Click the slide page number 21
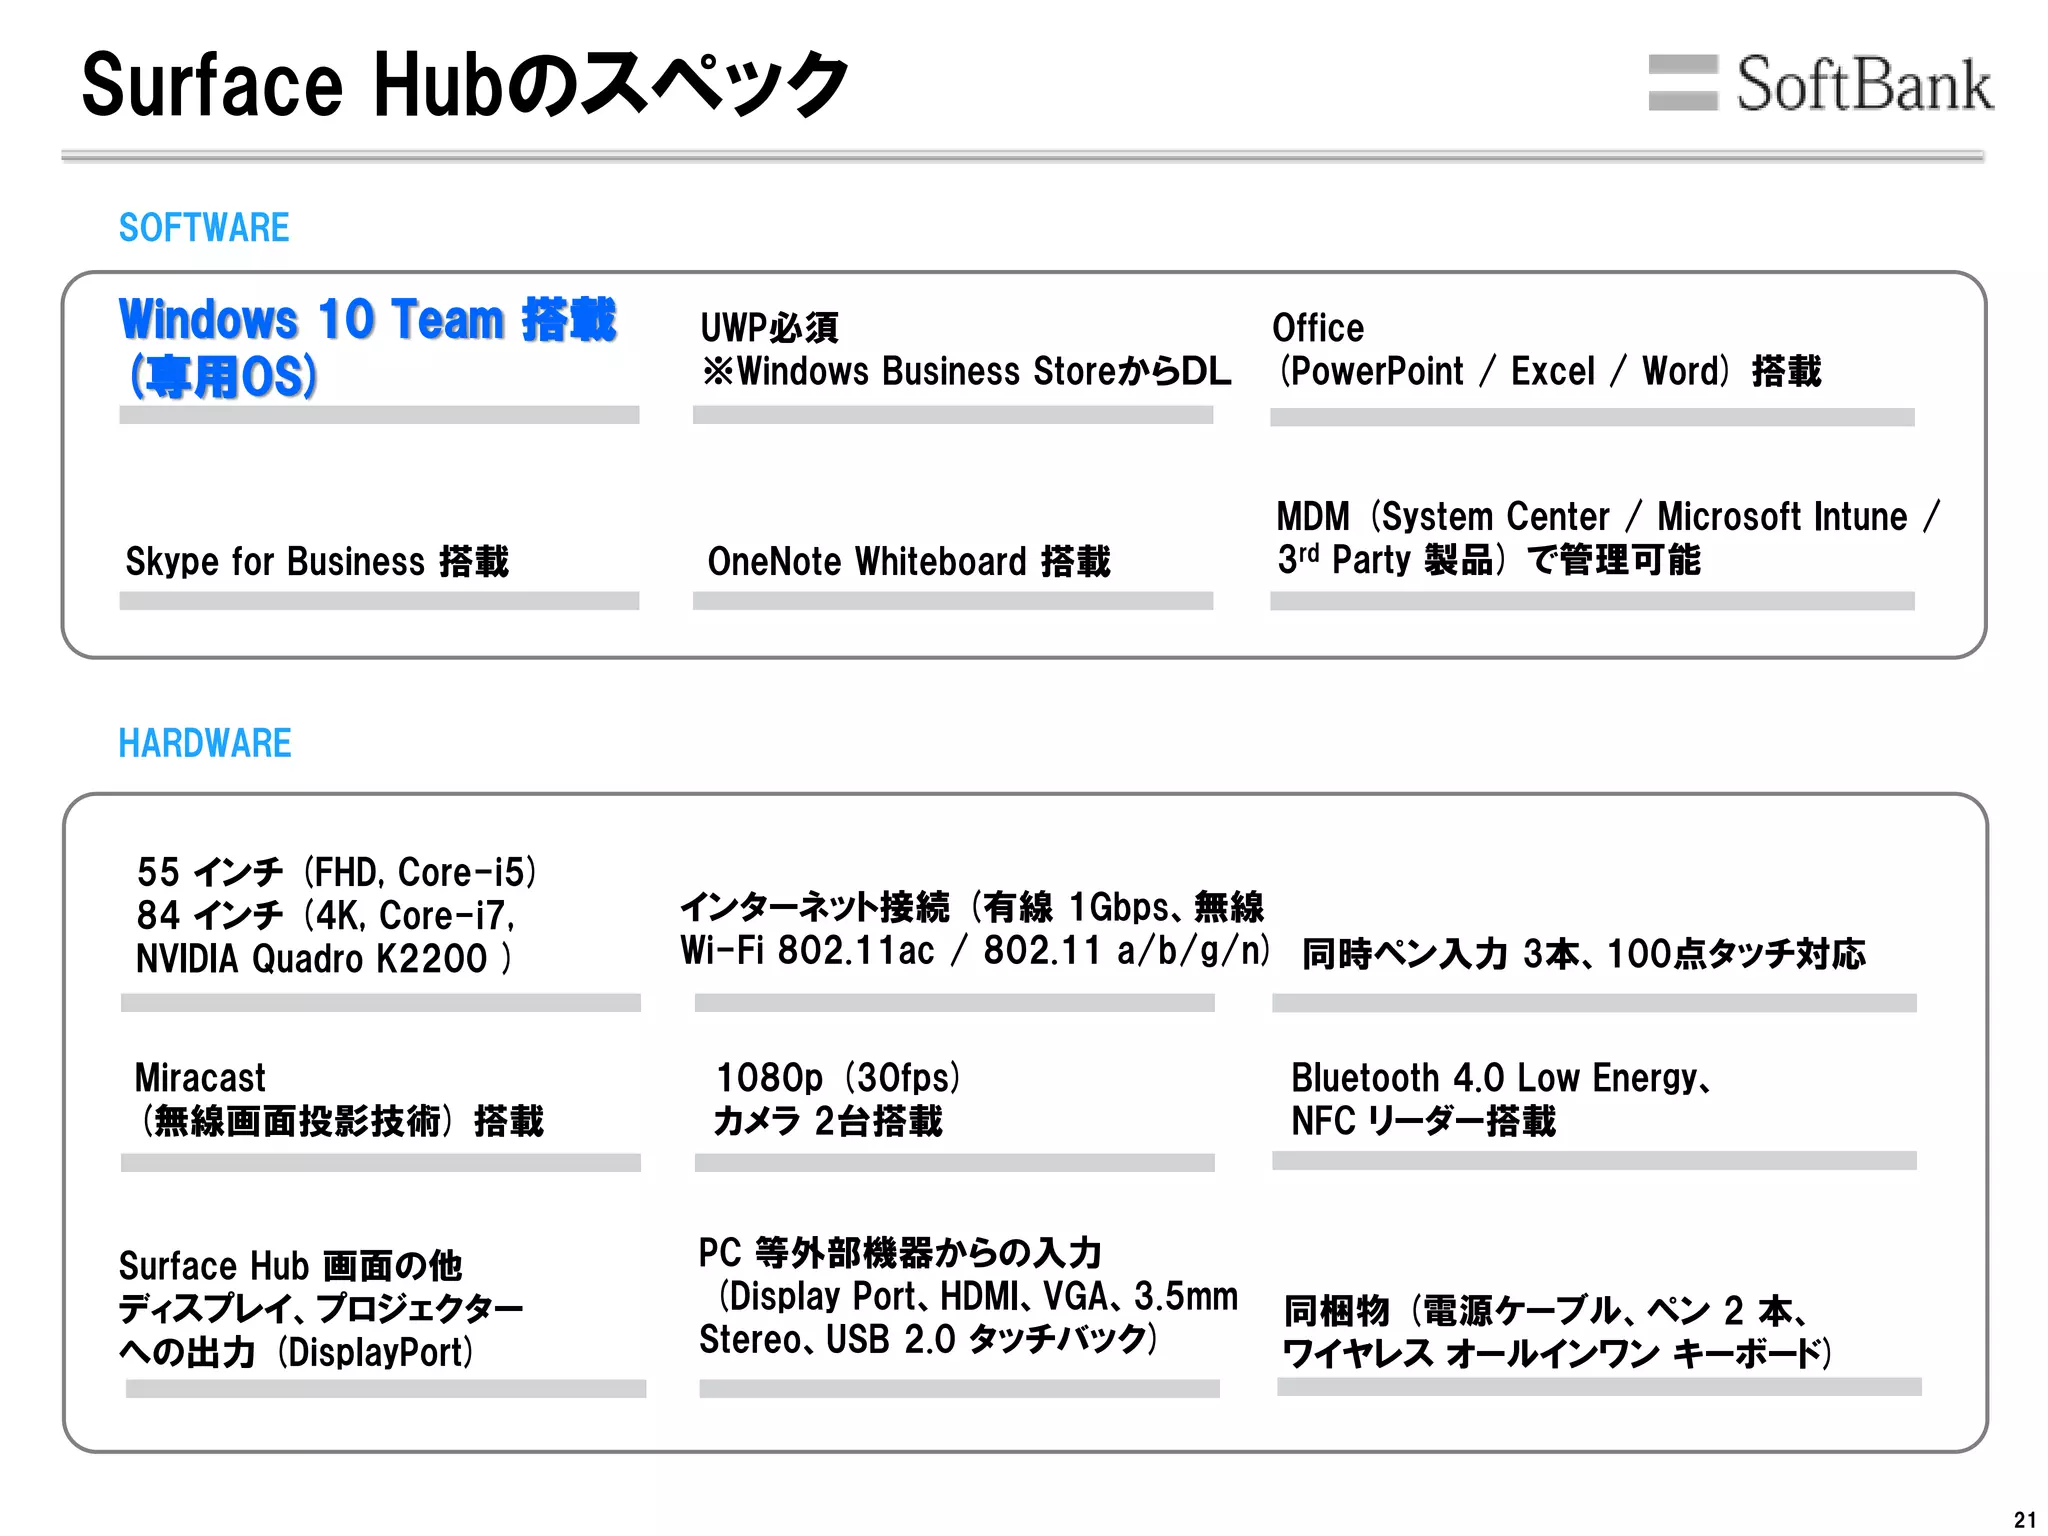The image size is (2048, 1536). pos(2025,1520)
